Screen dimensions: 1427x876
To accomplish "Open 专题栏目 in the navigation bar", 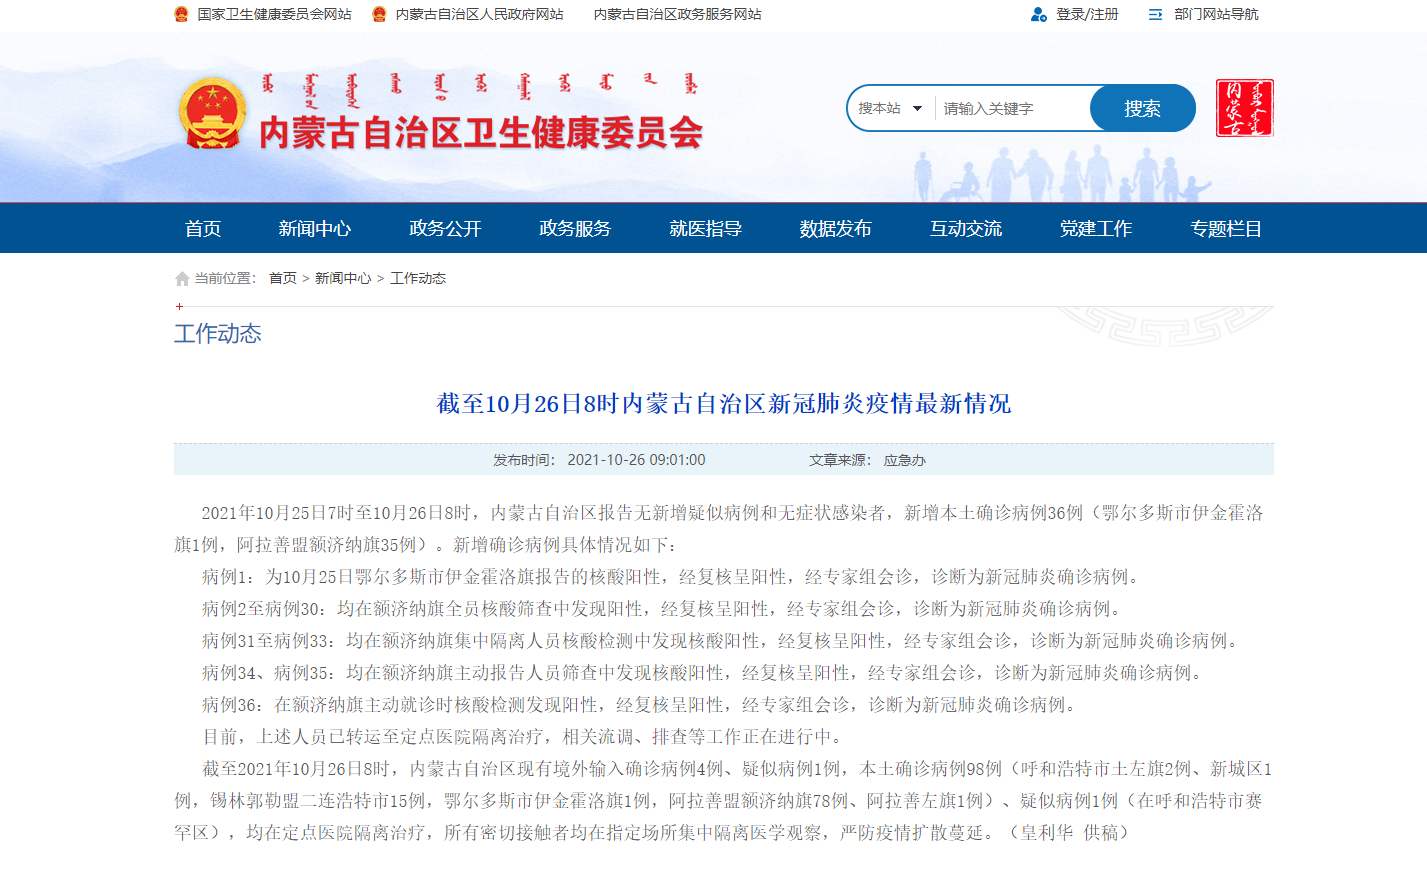I will (1225, 229).
